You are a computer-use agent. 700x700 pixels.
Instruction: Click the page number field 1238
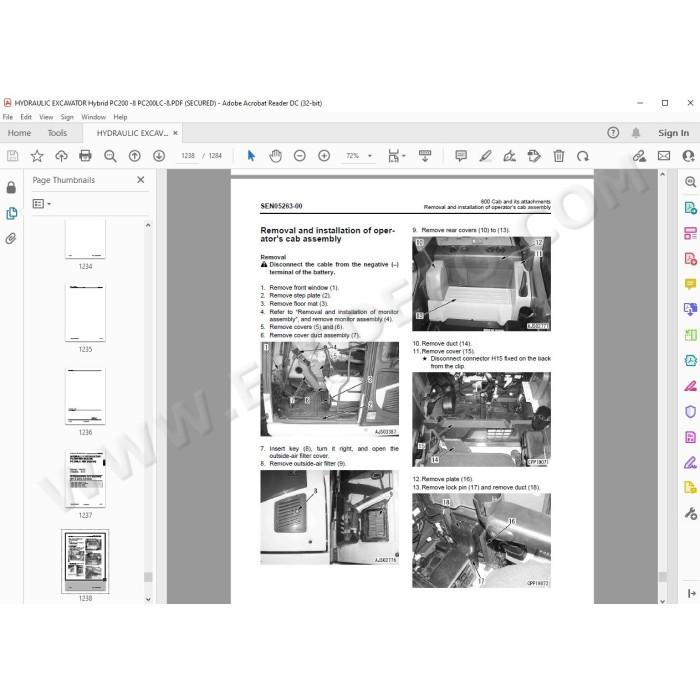click(188, 156)
